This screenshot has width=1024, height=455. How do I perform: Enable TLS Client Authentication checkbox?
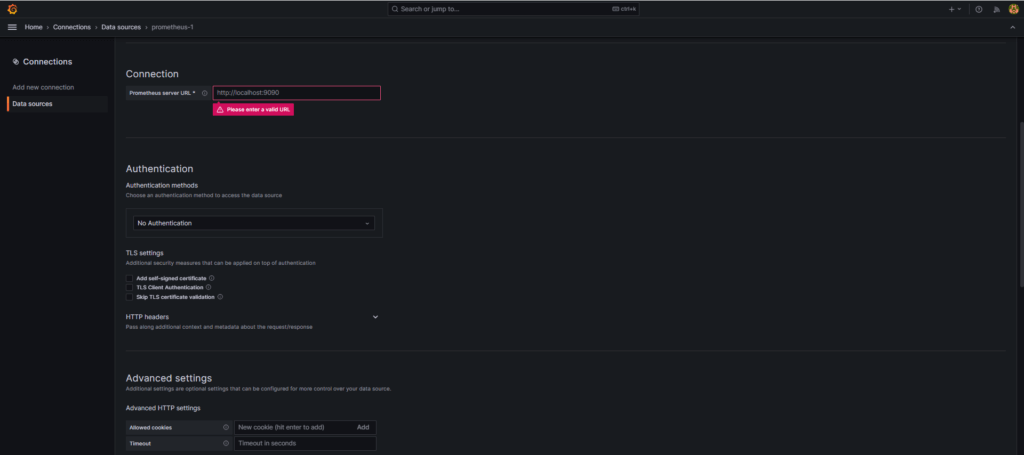pos(129,287)
